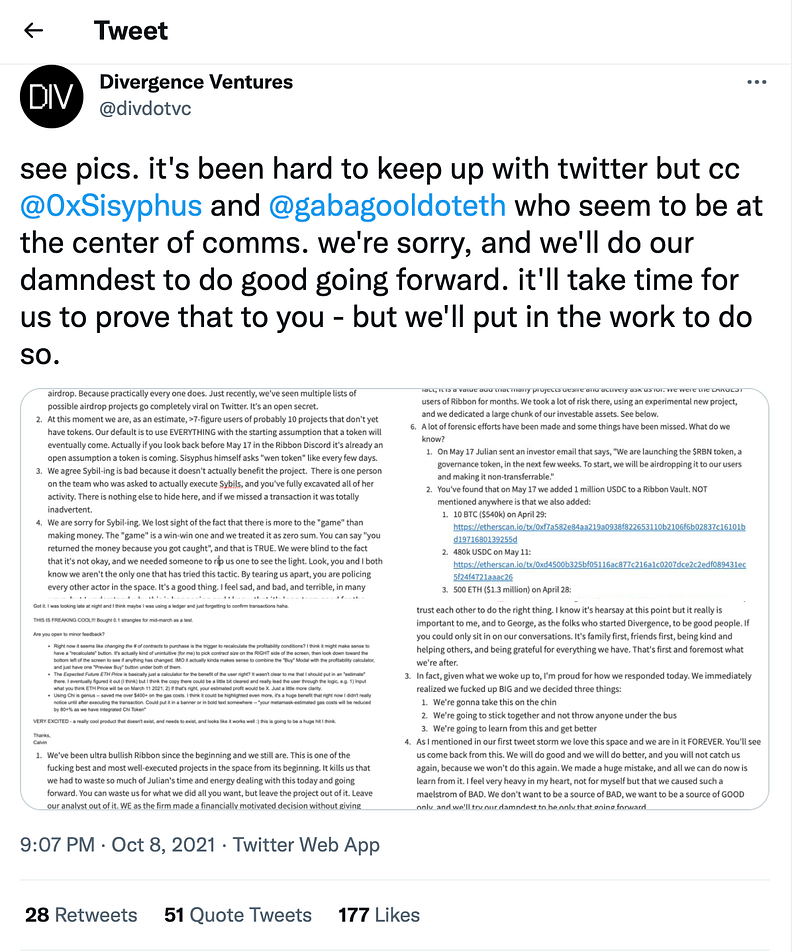Click the Tweet page heading
The width and height of the screenshot is (800, 952).
coord(131,30)
